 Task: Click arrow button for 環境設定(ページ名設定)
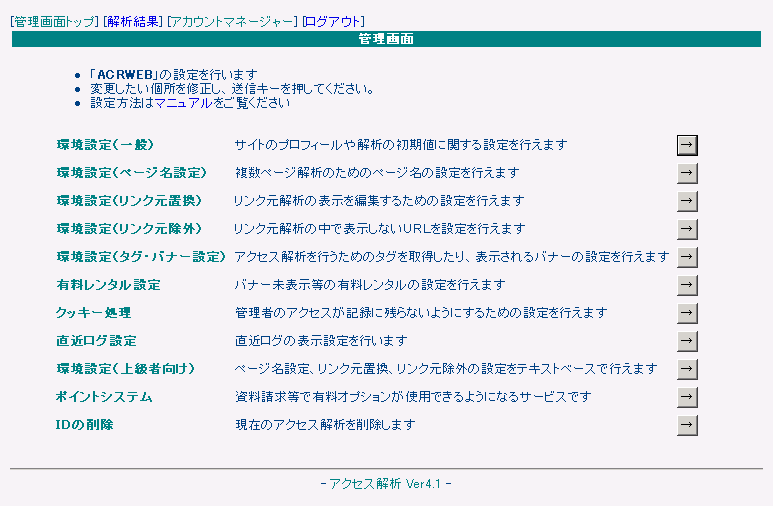[x=687, y=173]
